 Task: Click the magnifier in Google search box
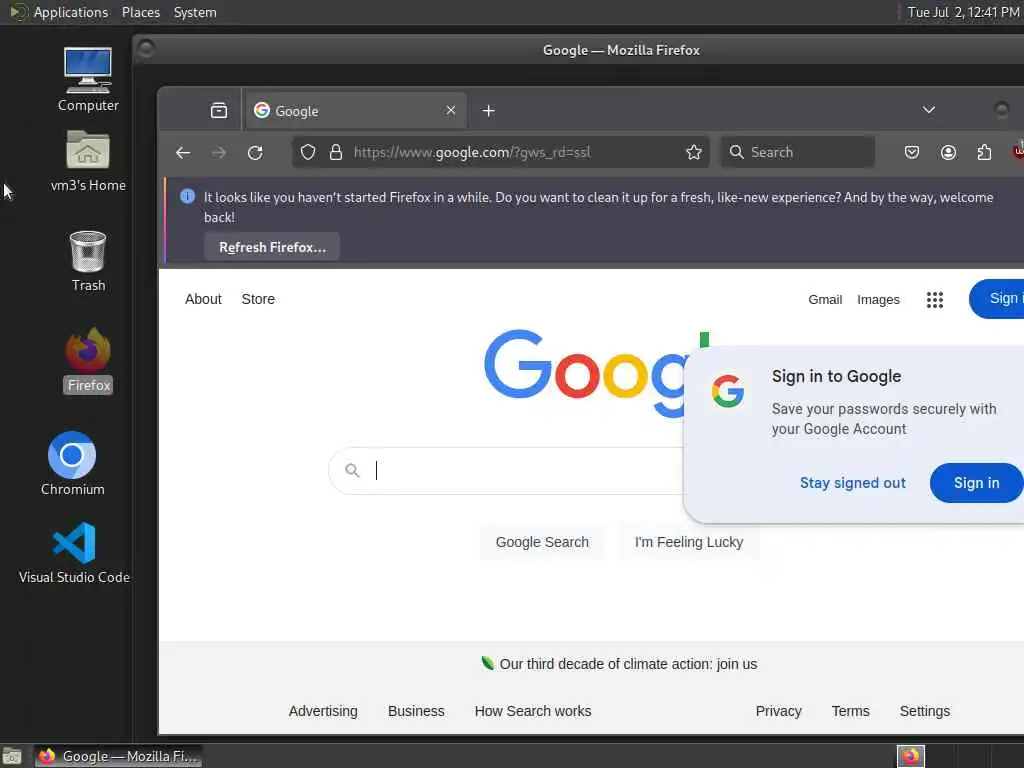click(x=352, y=470)
